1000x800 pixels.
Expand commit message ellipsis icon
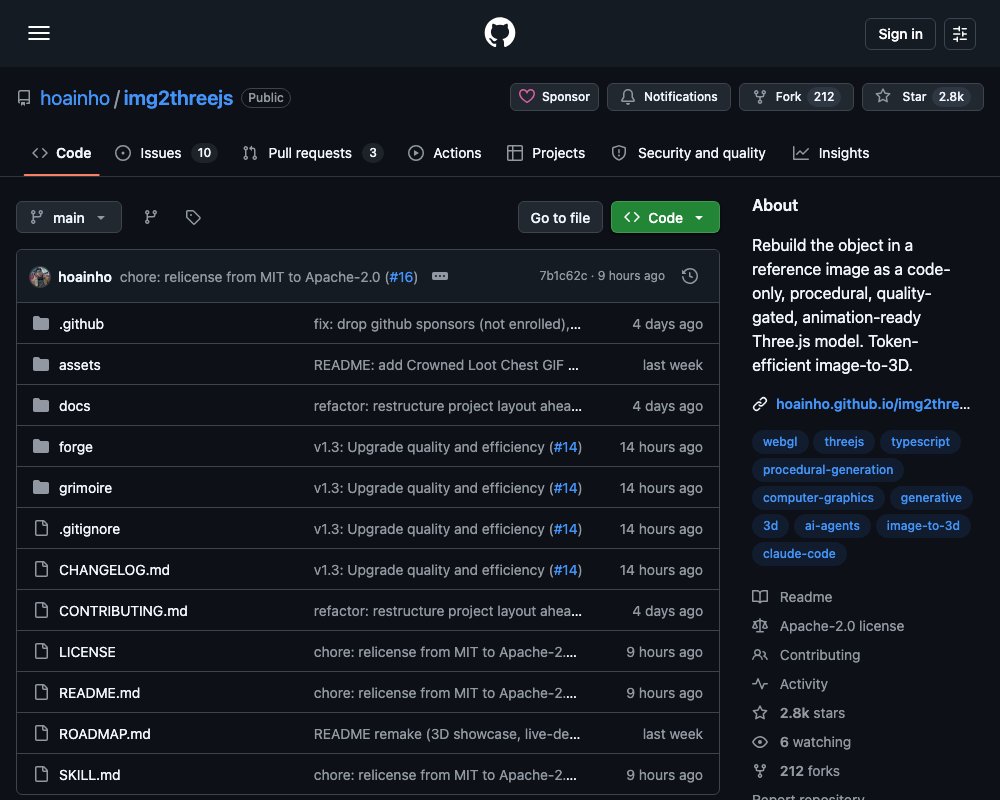point(439,276)
